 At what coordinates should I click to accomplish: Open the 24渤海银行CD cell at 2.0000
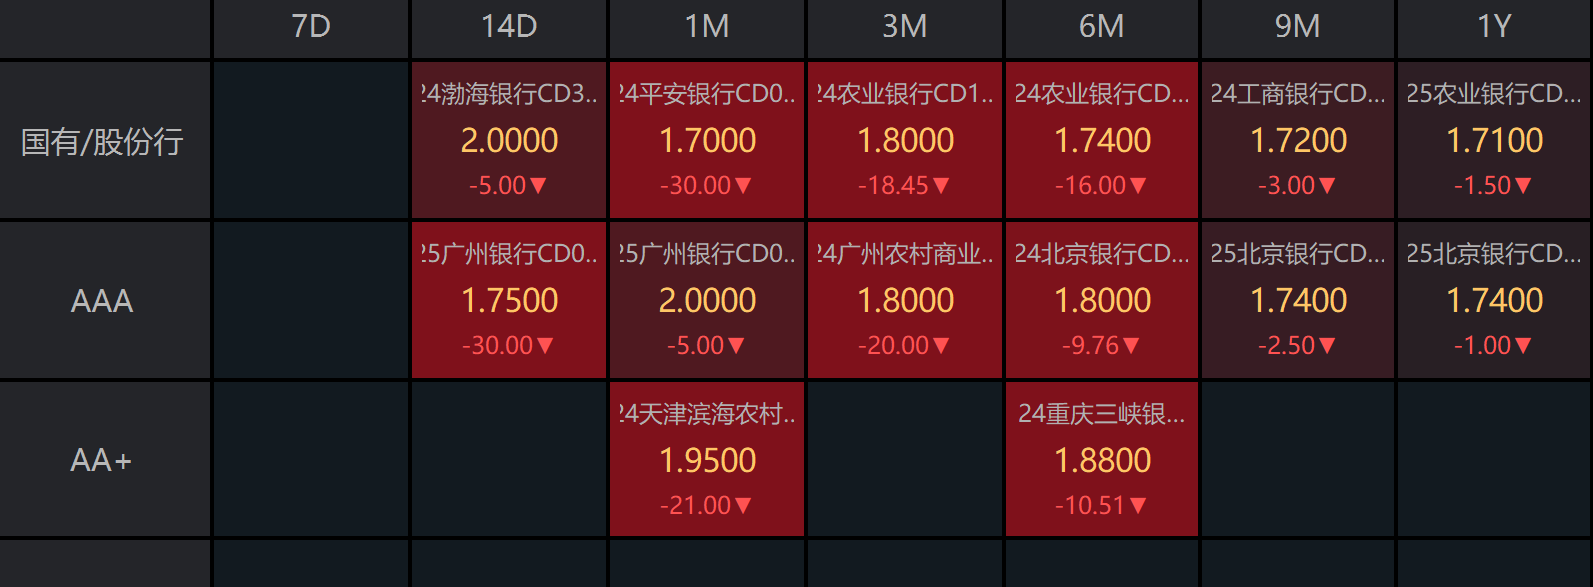509,140
